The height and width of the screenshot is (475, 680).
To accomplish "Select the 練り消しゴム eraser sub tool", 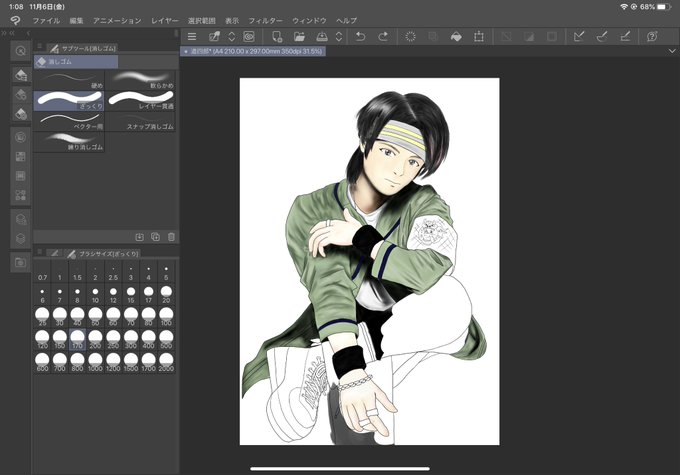I will click(69, 142).
